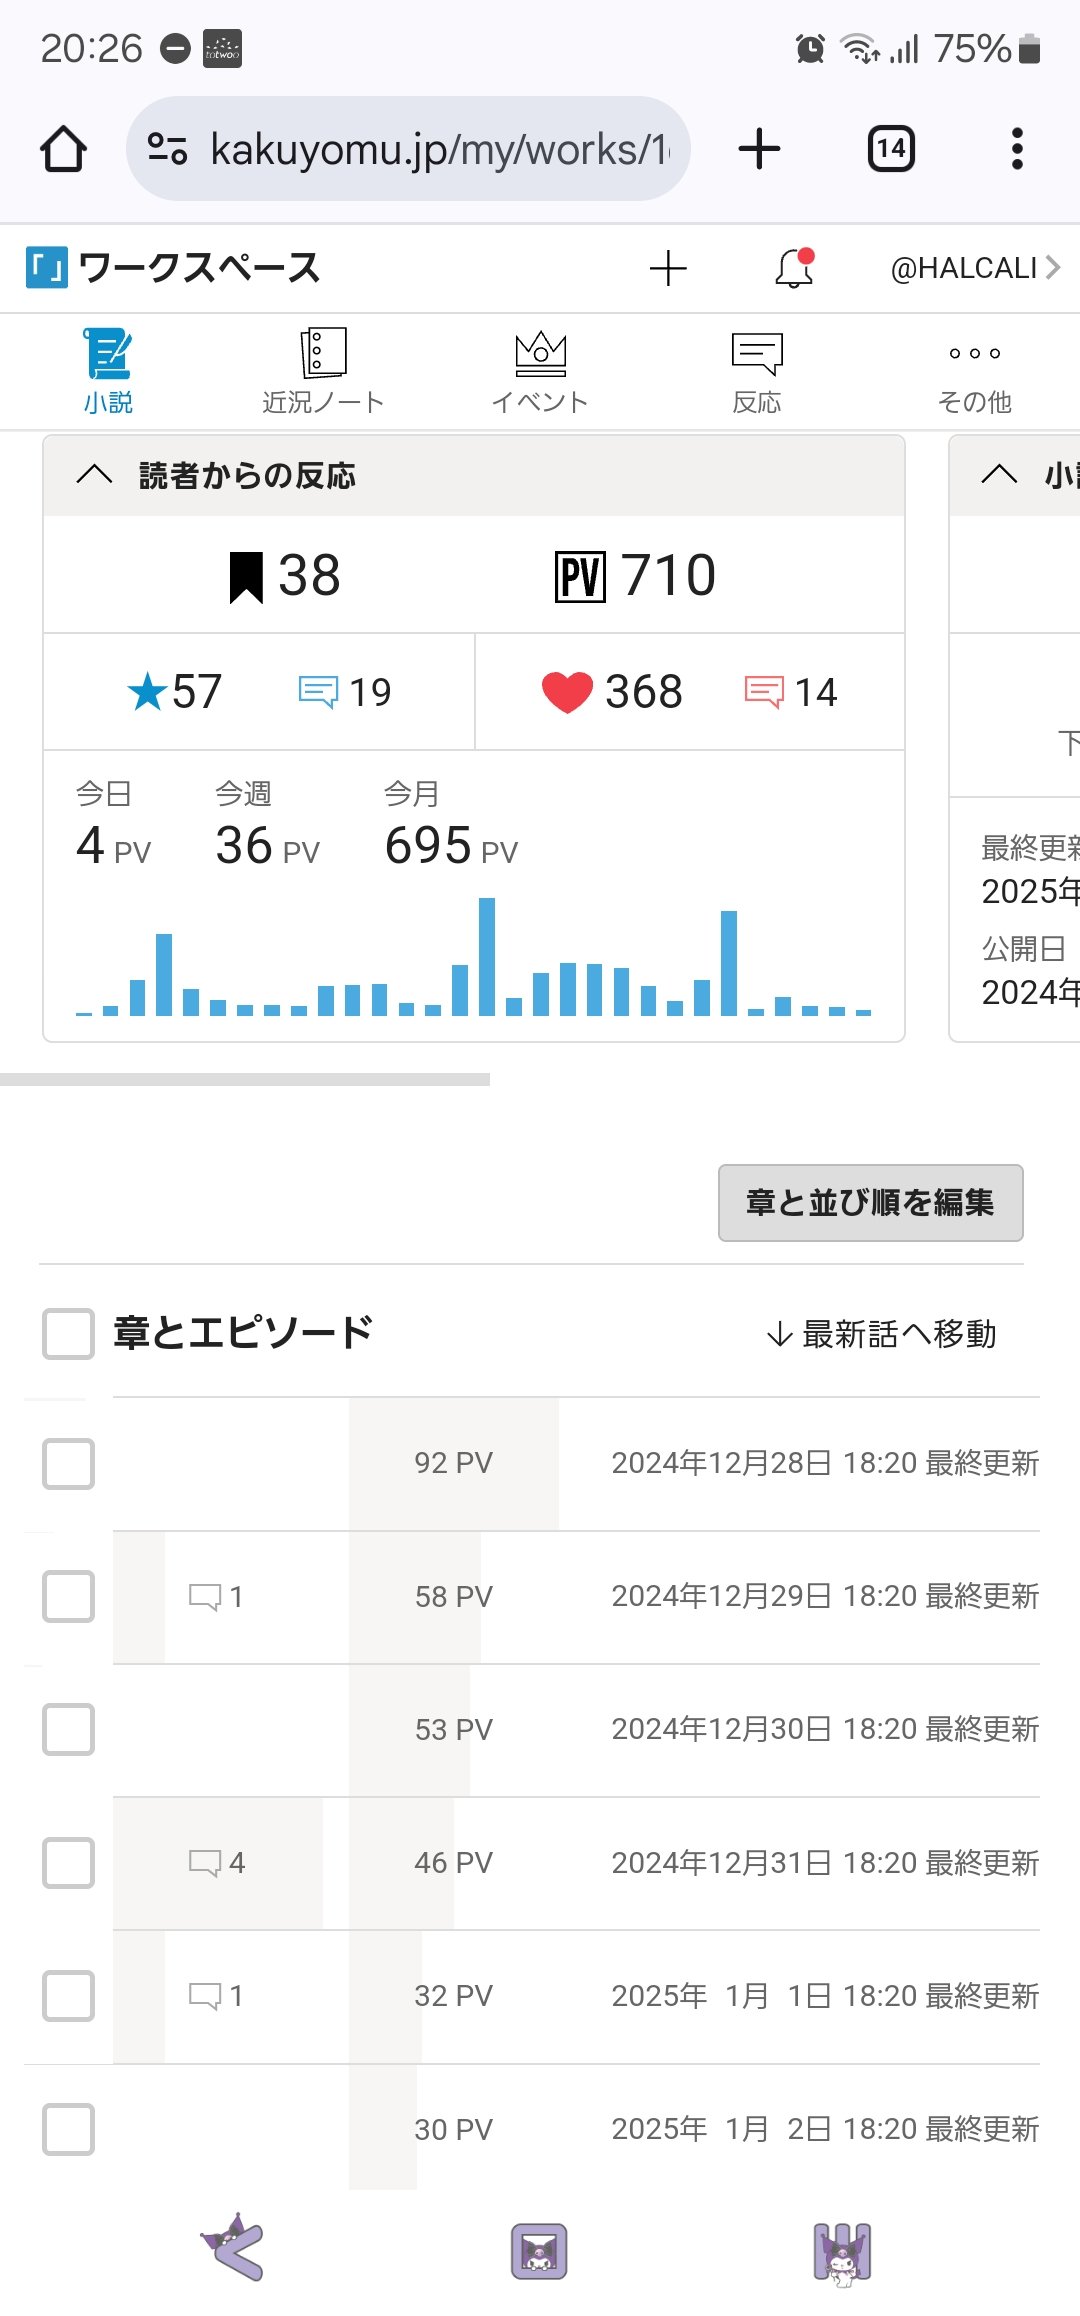
Task: Click the 章と並び順を編集 button
Action: pyautogui.click(x=870, y=1202)
